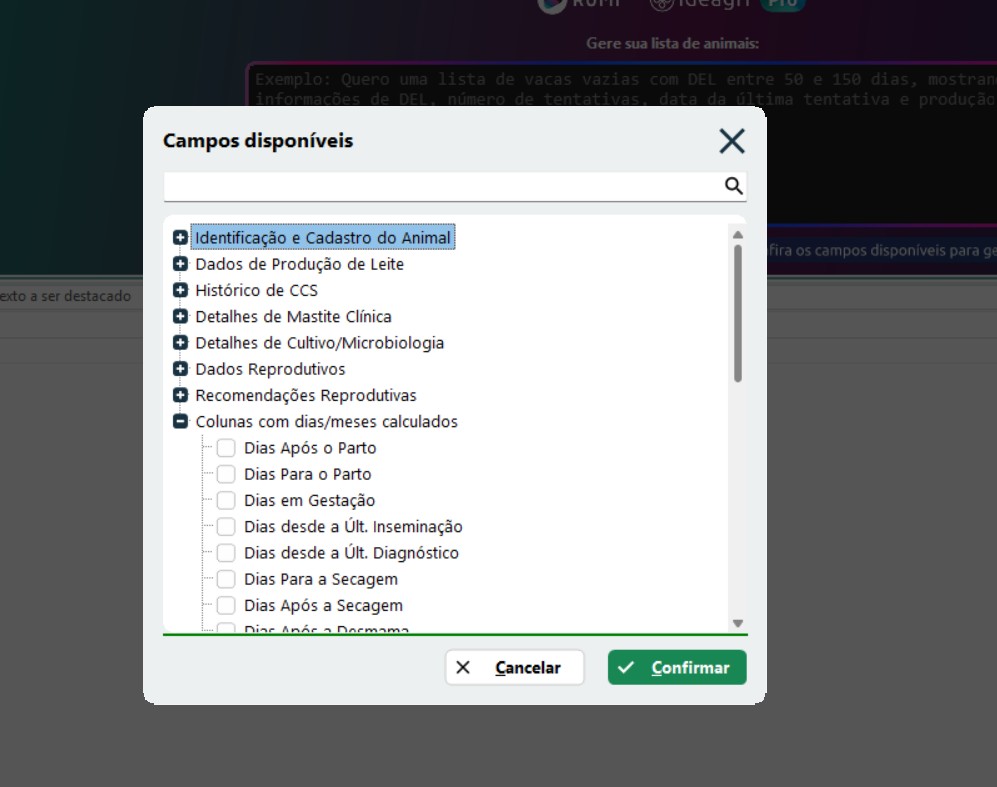Viewport: 997px width, 787px height.
Task: Expand Identificação e Cadastro do Animal
Action: point(180,238)
